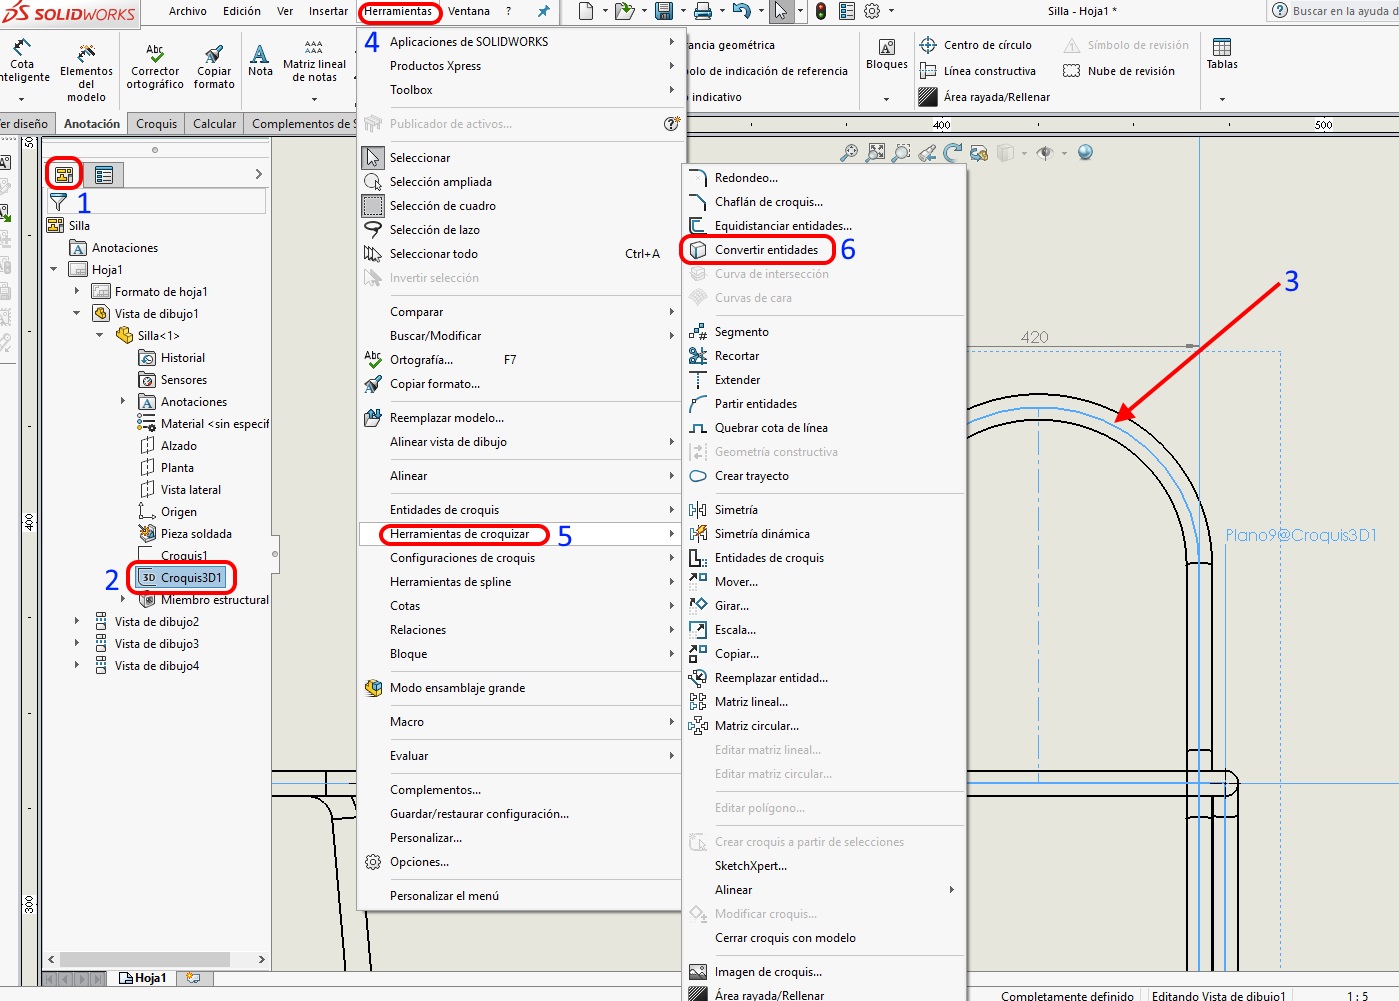The image size is (1399, 1001).
Task: Click the Undo arrow icon
Action: (x=741, y=11)
